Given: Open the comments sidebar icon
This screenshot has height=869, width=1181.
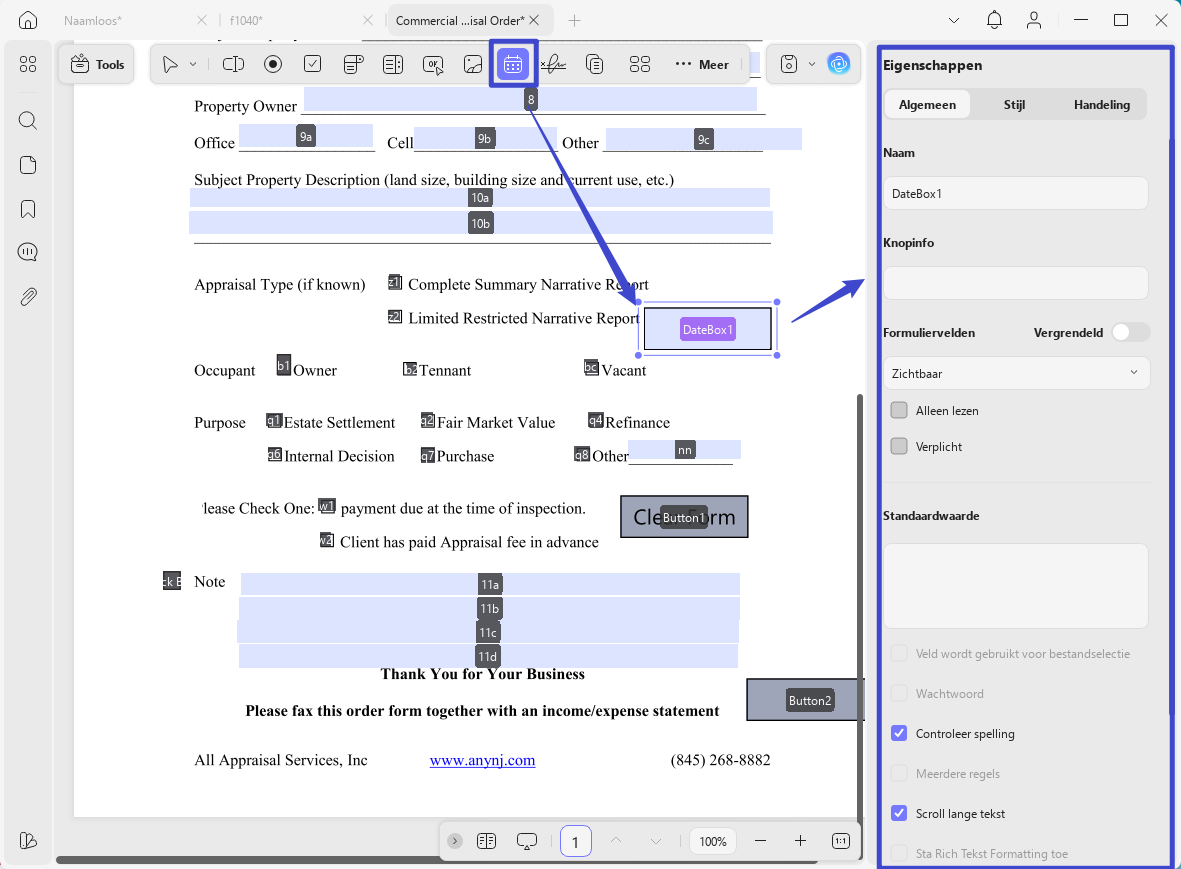Looking at the screenshot, I should (x=28, y=252).
